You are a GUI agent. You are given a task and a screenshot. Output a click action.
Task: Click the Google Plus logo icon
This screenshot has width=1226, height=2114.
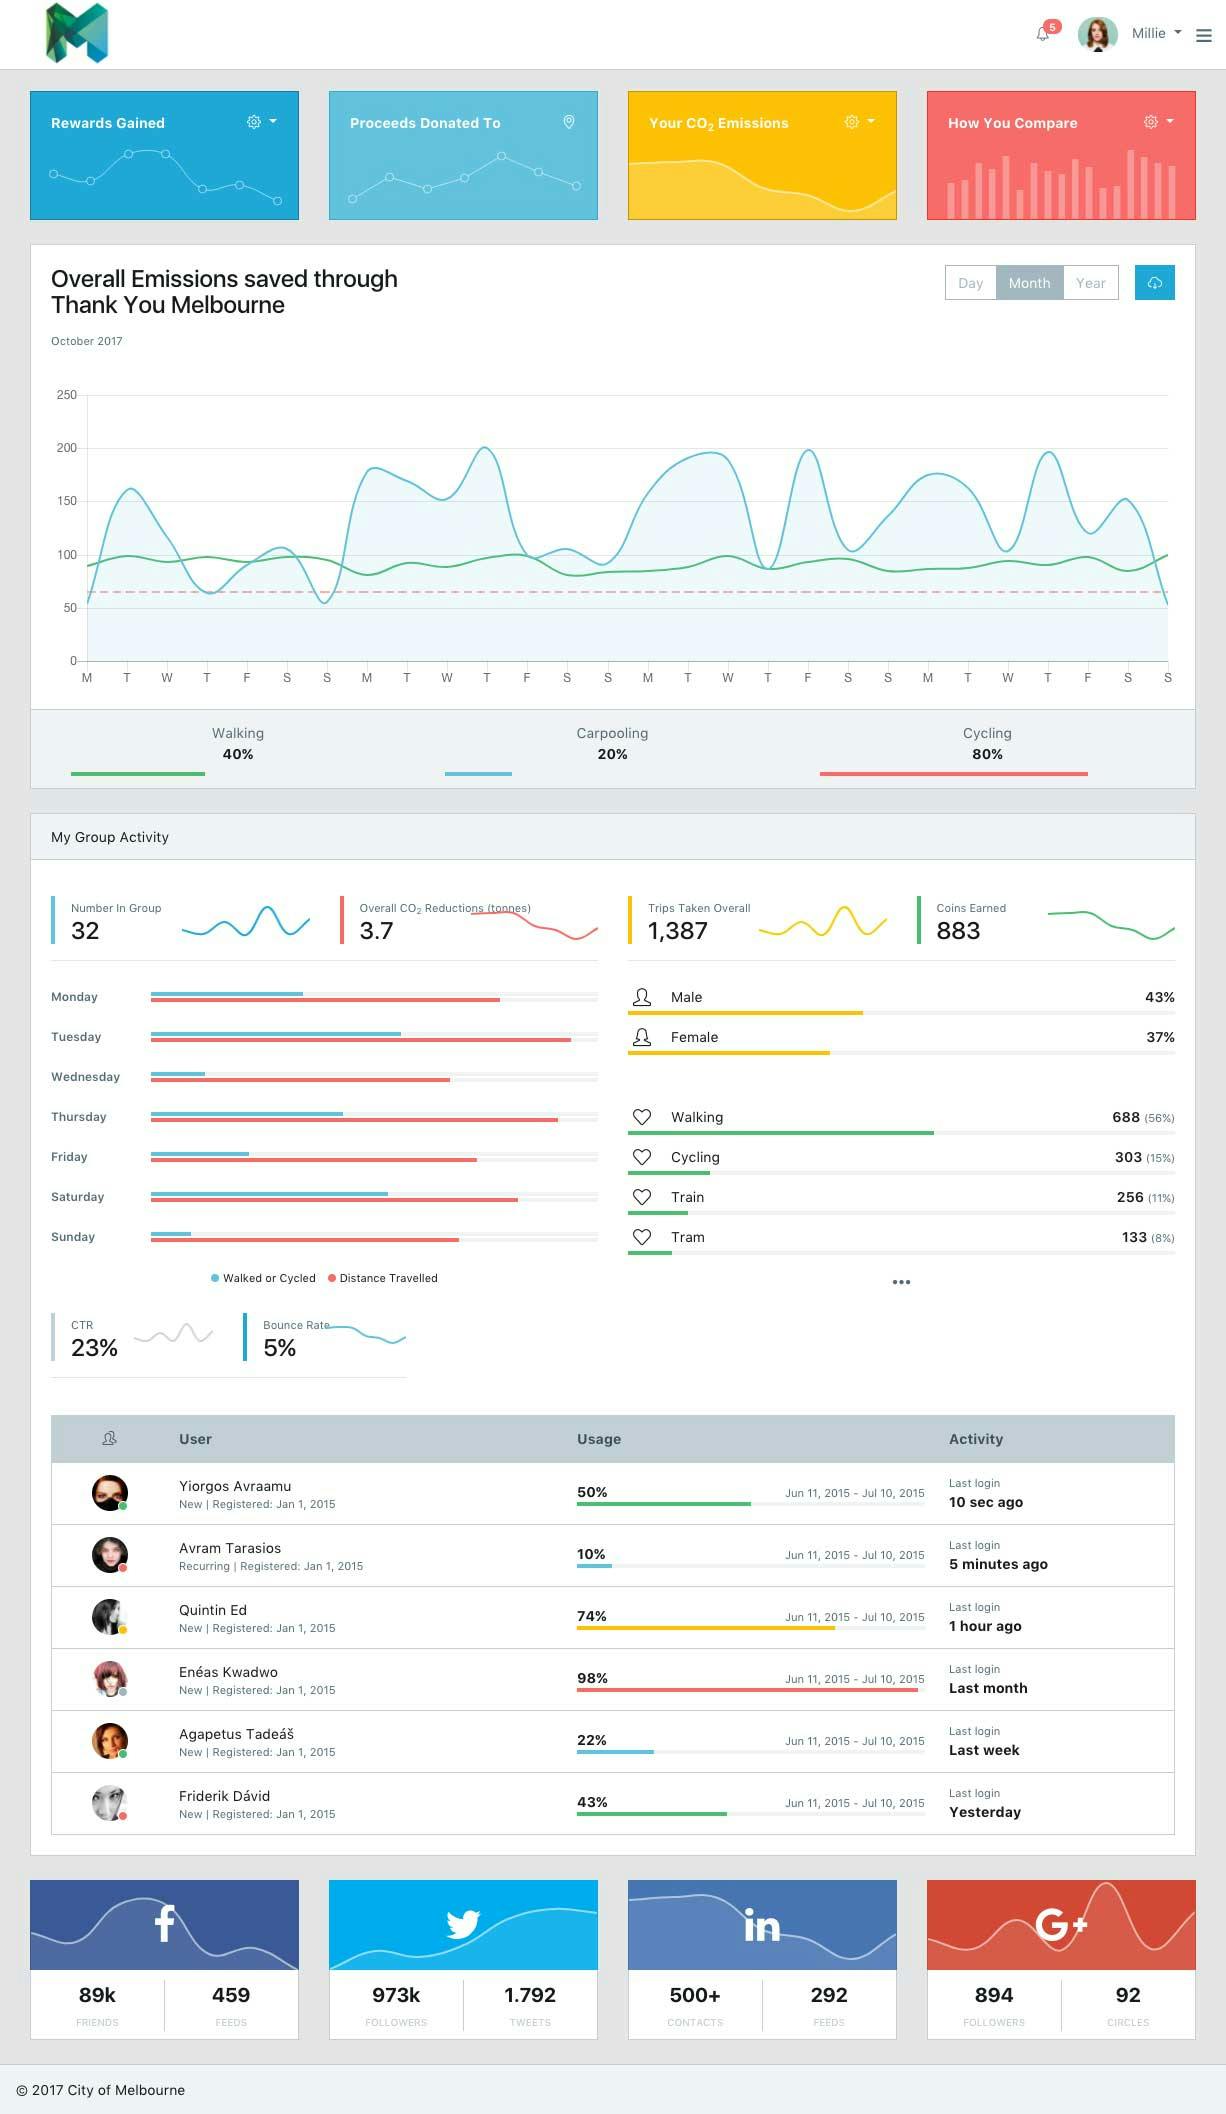[1061, 1924]
